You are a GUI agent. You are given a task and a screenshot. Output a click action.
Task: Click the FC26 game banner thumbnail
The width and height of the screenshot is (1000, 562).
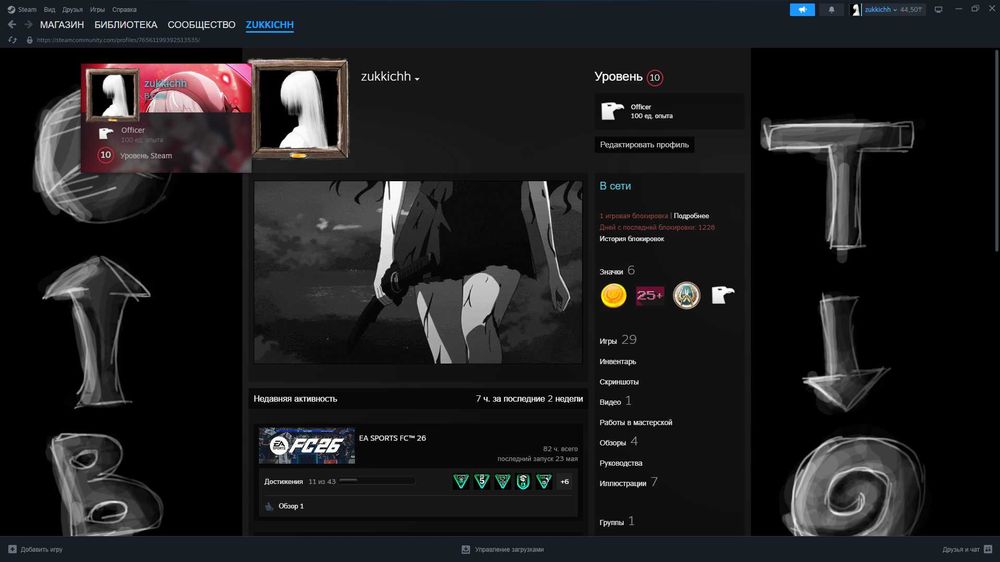(x=307, y=445)
